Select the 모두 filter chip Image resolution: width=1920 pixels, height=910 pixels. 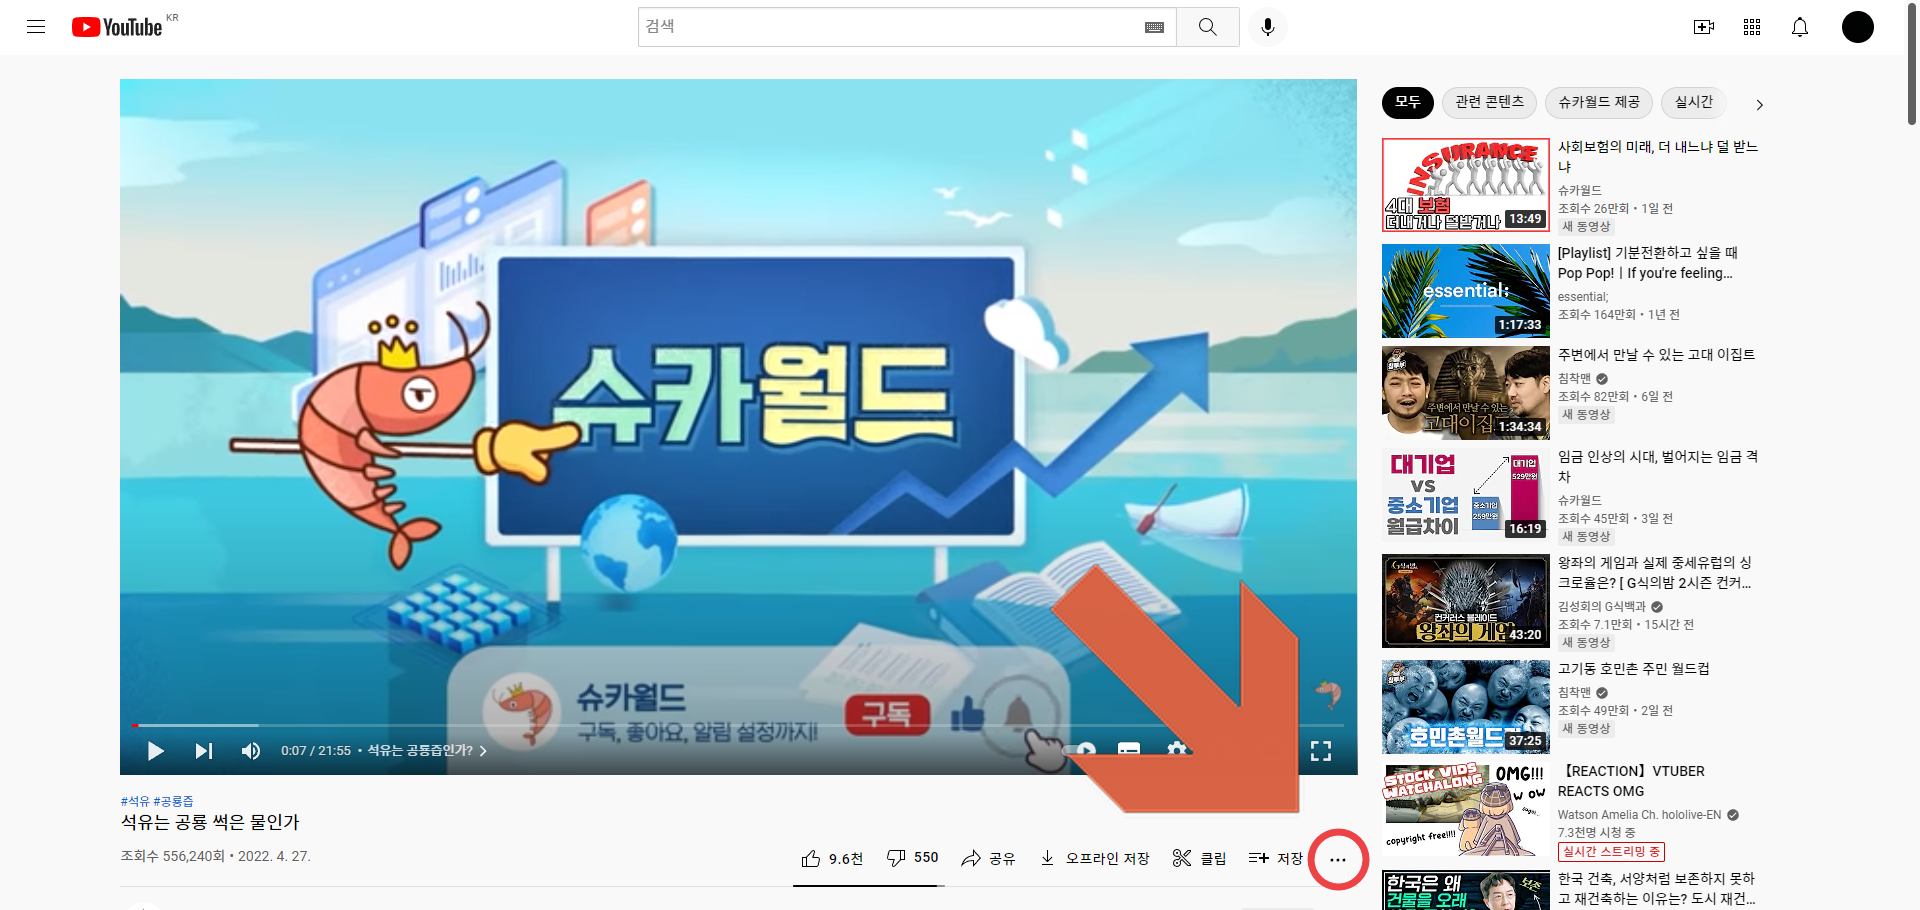pos(1408,102)
